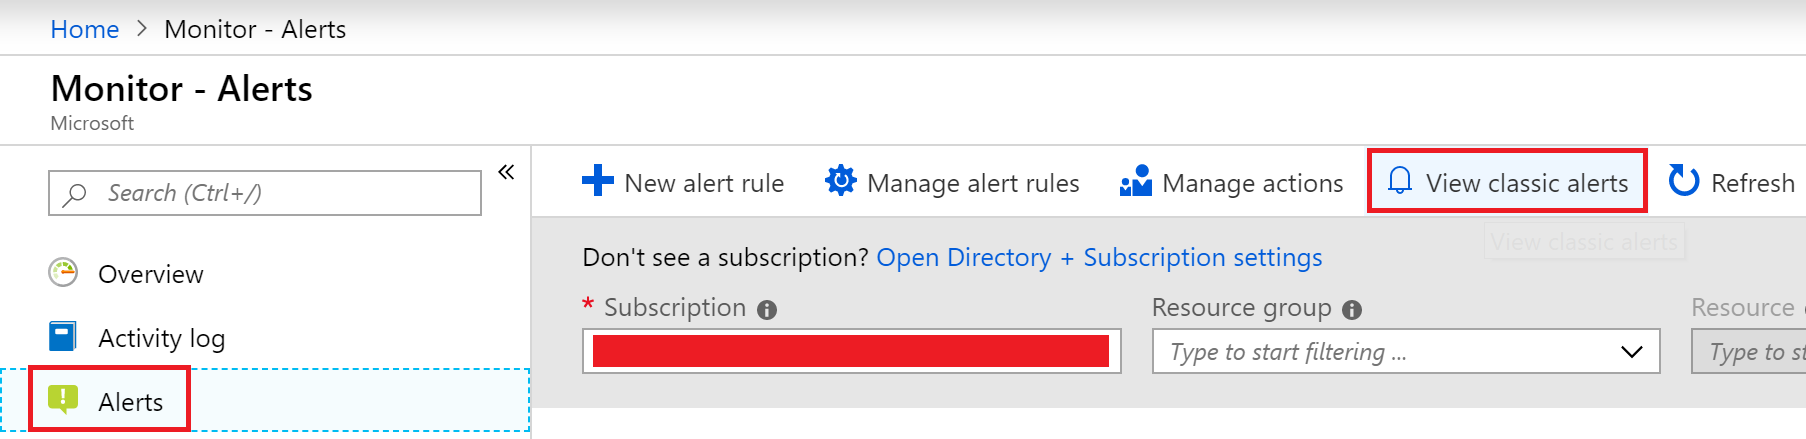The height and width of the screenshot is (439, 1806).
Task: Click the Manage actions people icon
Action: click(x=1136, y=181)
